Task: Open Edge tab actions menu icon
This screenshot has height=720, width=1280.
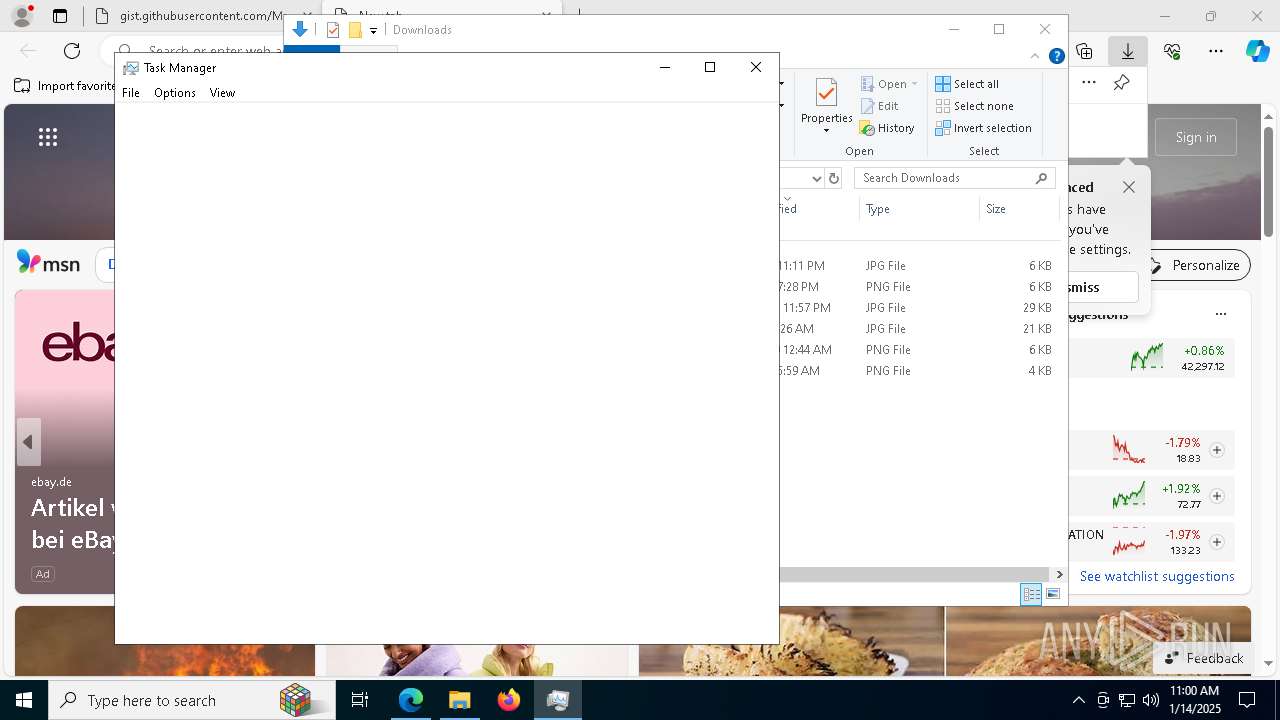Action: [60, 16]
